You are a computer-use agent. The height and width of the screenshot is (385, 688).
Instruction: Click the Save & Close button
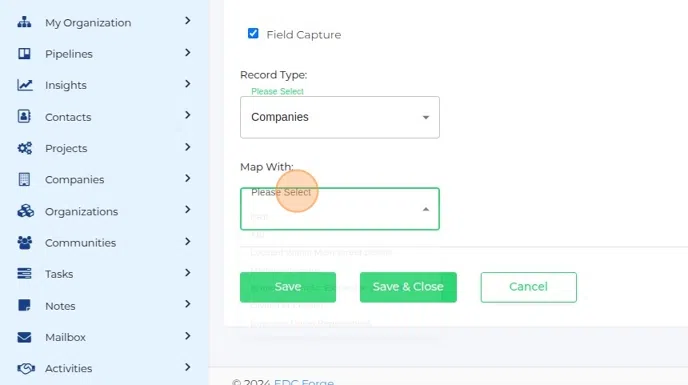coord(408,287)
